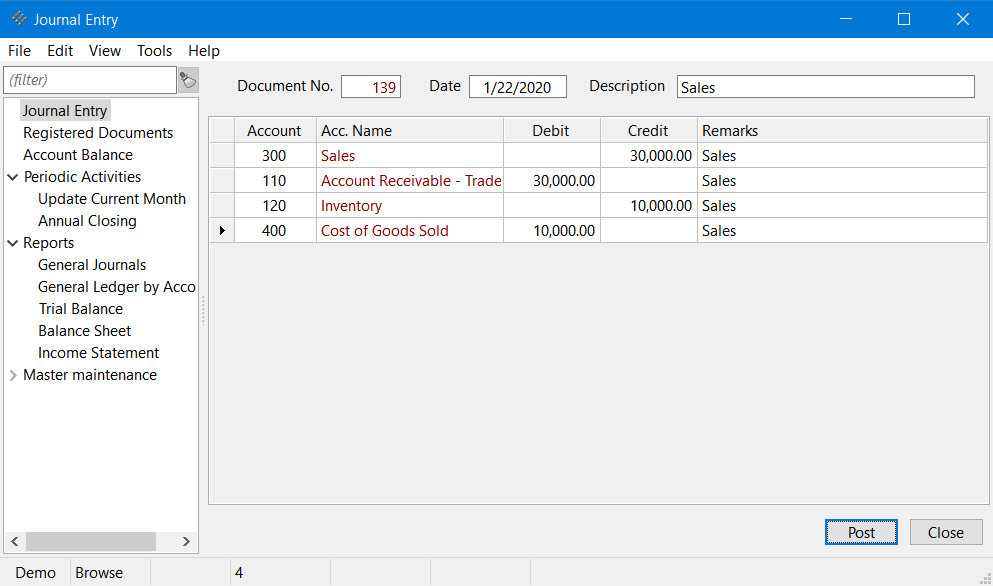Select Registered Documents in sidebar
This screenshot has height=586, width=993.
click(x=98, y=133)
